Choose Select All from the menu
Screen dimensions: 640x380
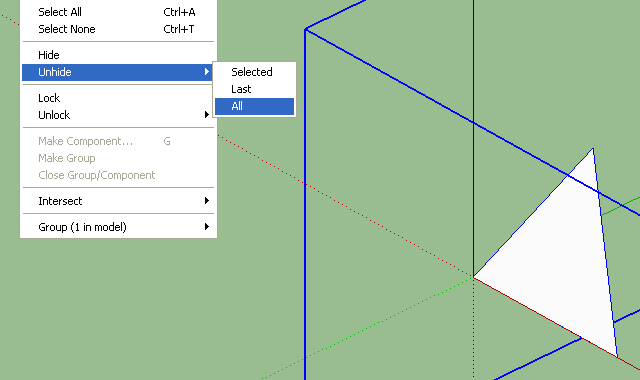[118, 12]
